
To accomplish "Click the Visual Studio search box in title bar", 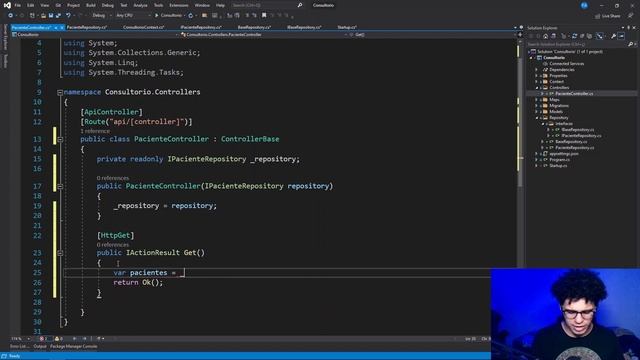I will 267,5.
